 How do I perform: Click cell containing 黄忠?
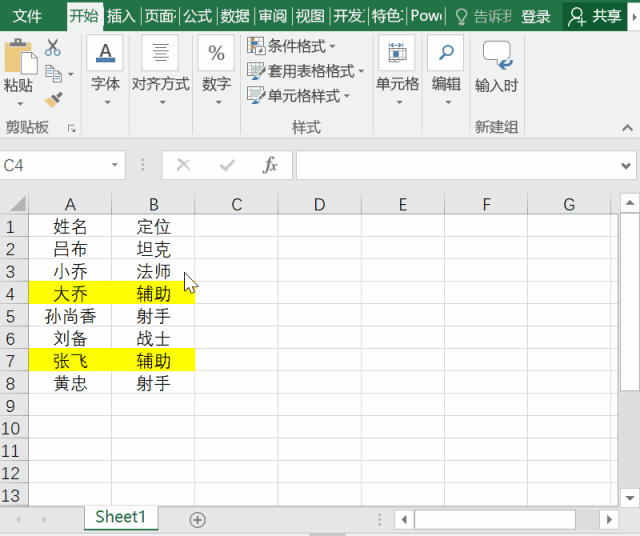point(70,383)
